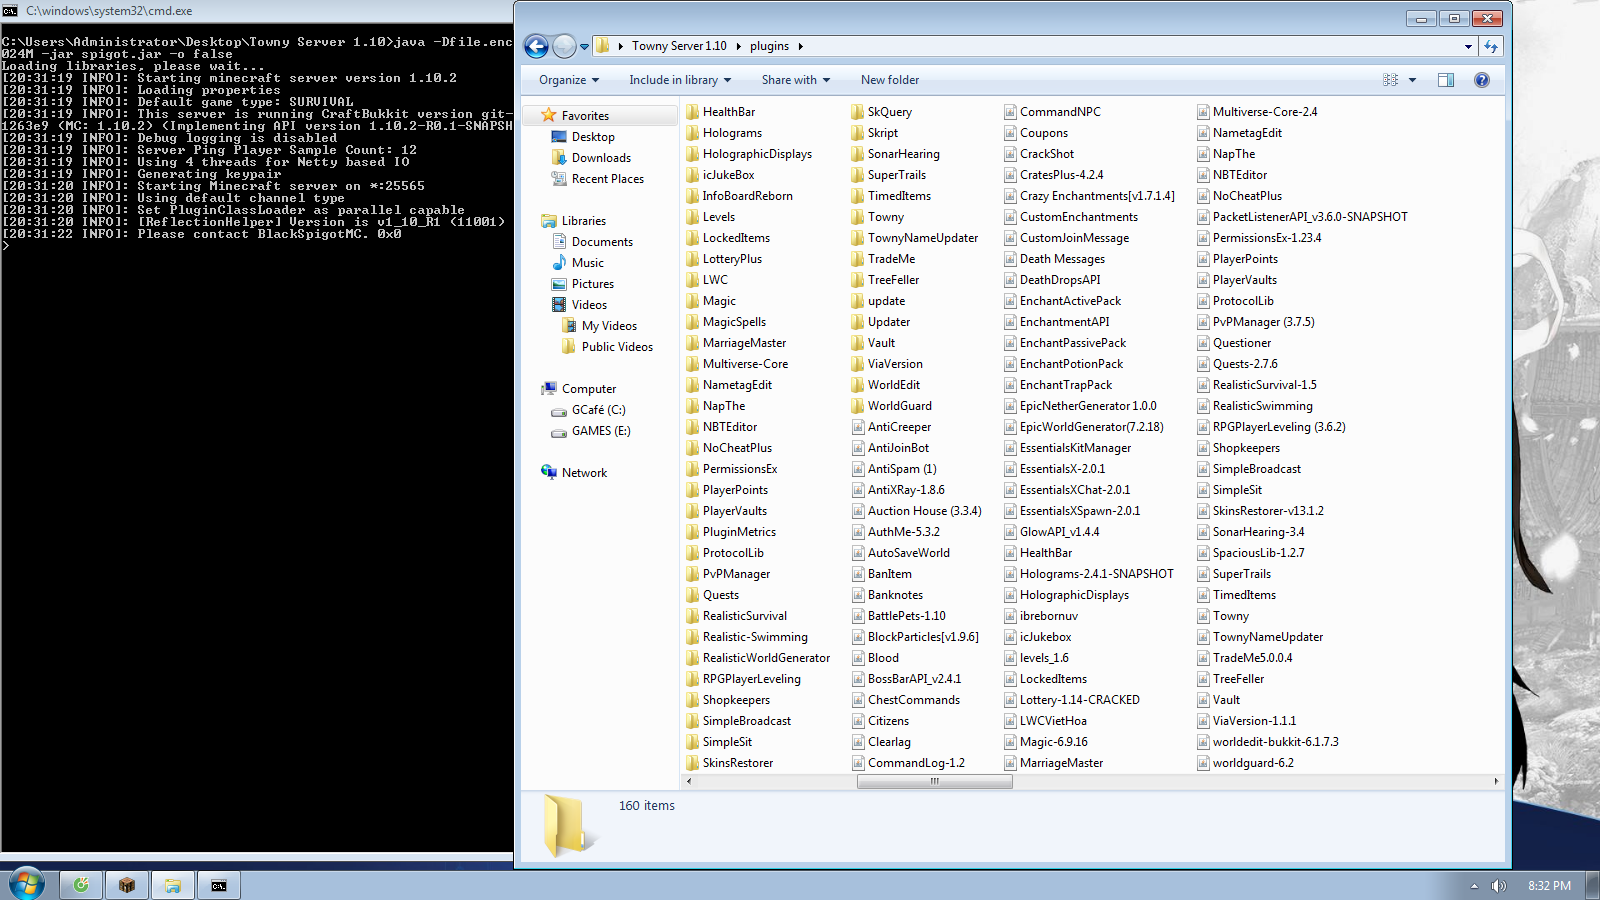Switch to cmd.exe on the taskbar
Screen dimensions: 1600x900
click(219, 885)
